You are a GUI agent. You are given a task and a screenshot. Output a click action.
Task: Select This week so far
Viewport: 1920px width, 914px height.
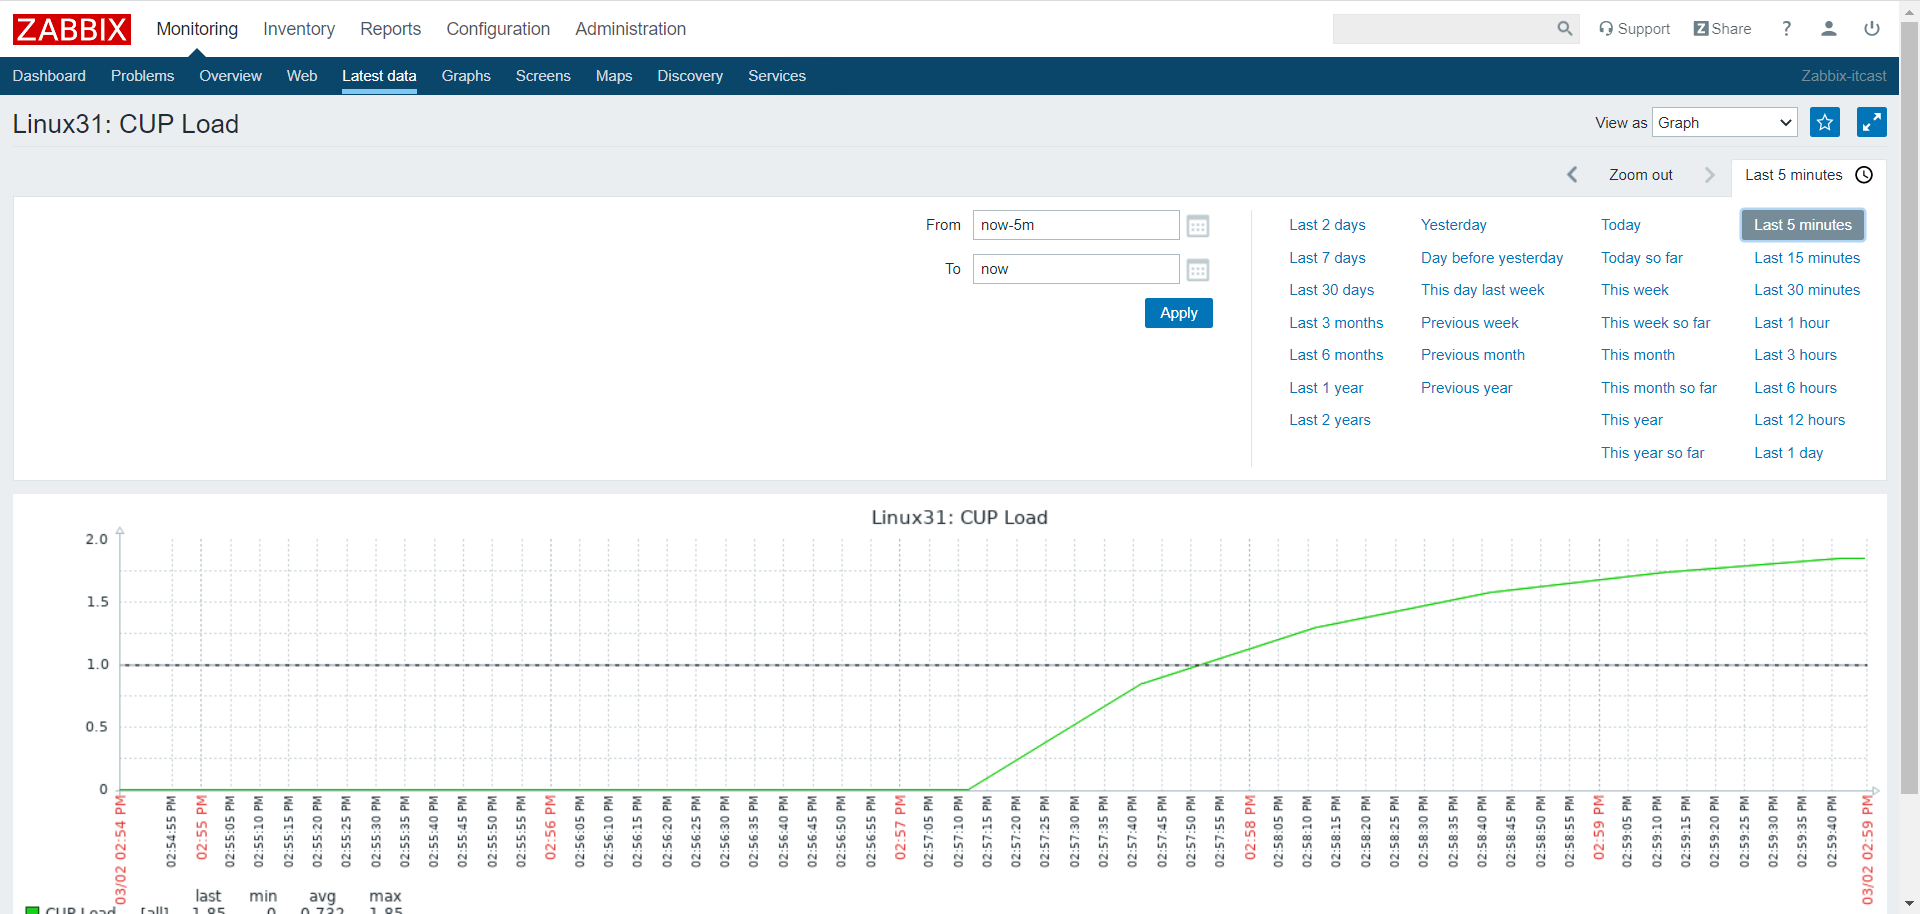coord(1655,323)
